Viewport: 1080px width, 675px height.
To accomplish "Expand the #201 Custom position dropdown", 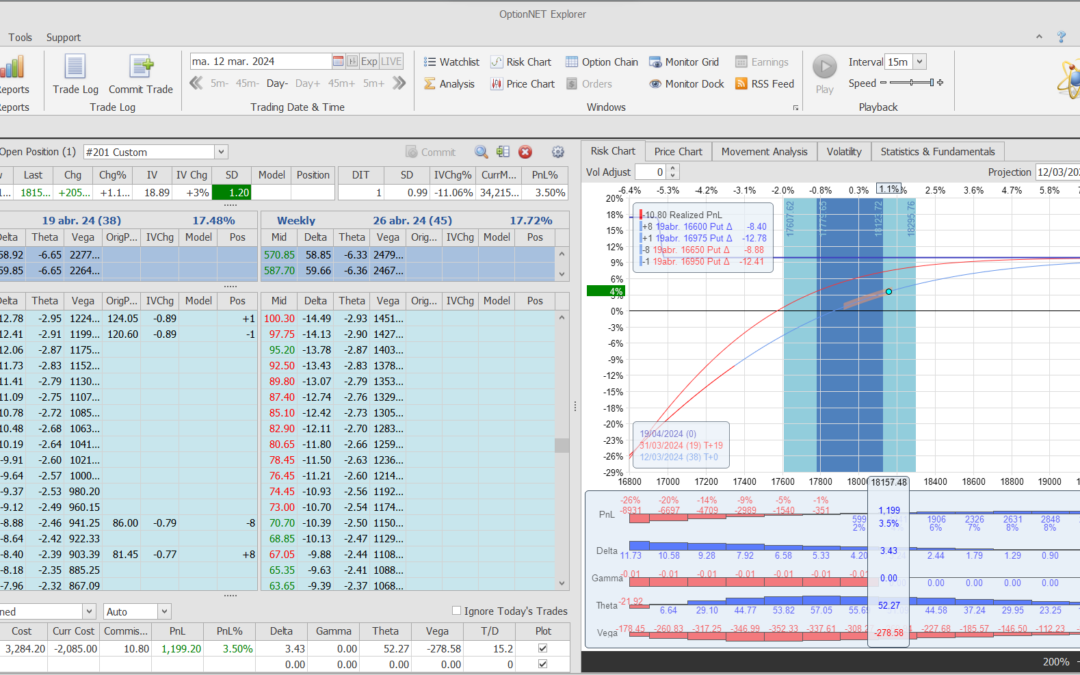I will (x=220, y=152).
